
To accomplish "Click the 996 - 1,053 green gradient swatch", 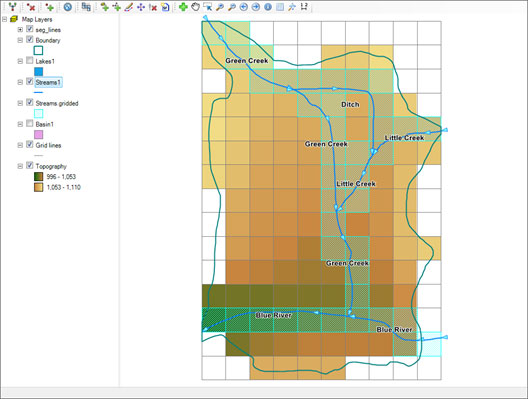I will (38, 177).
